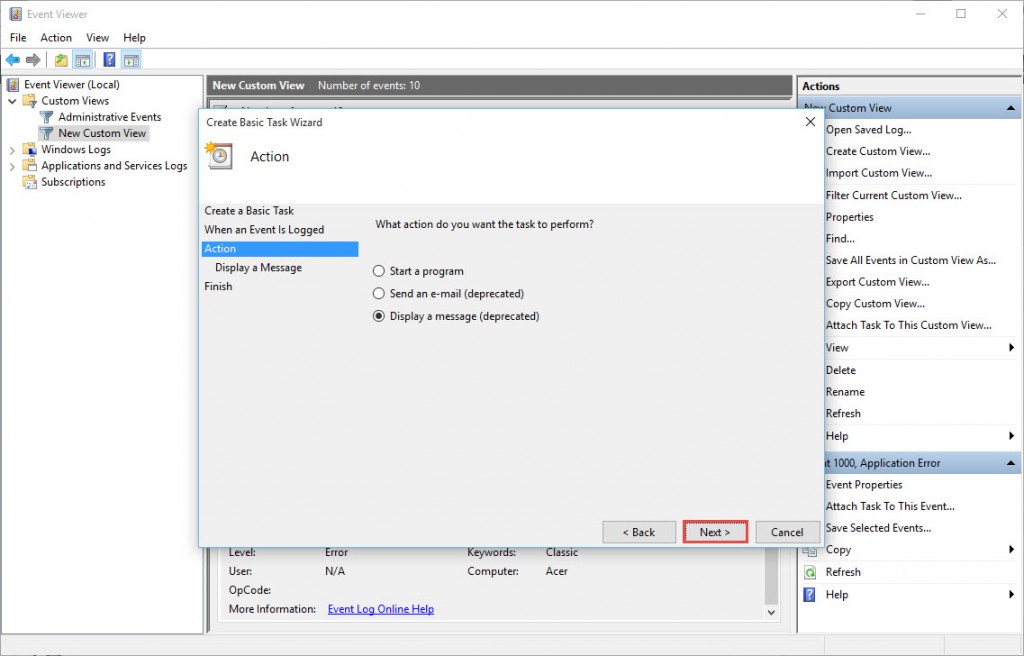
Task: Select the Start a program radio button
Action: 379,270
